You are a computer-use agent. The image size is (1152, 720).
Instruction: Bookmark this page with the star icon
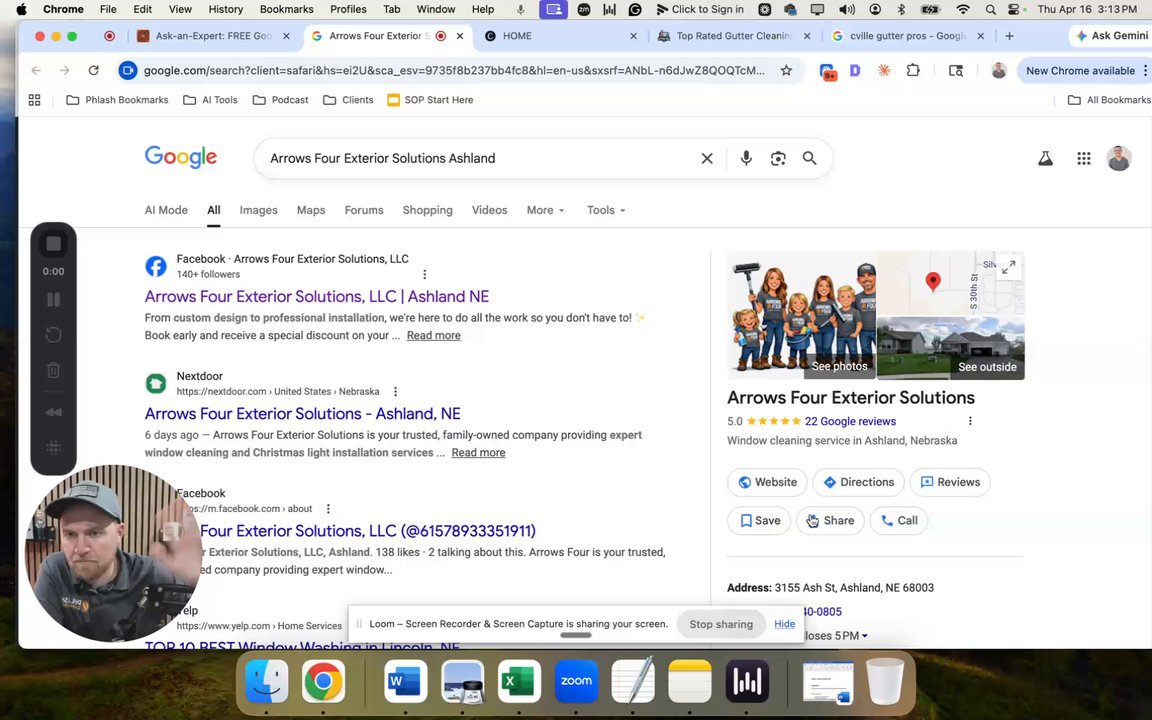click(786, 71)
